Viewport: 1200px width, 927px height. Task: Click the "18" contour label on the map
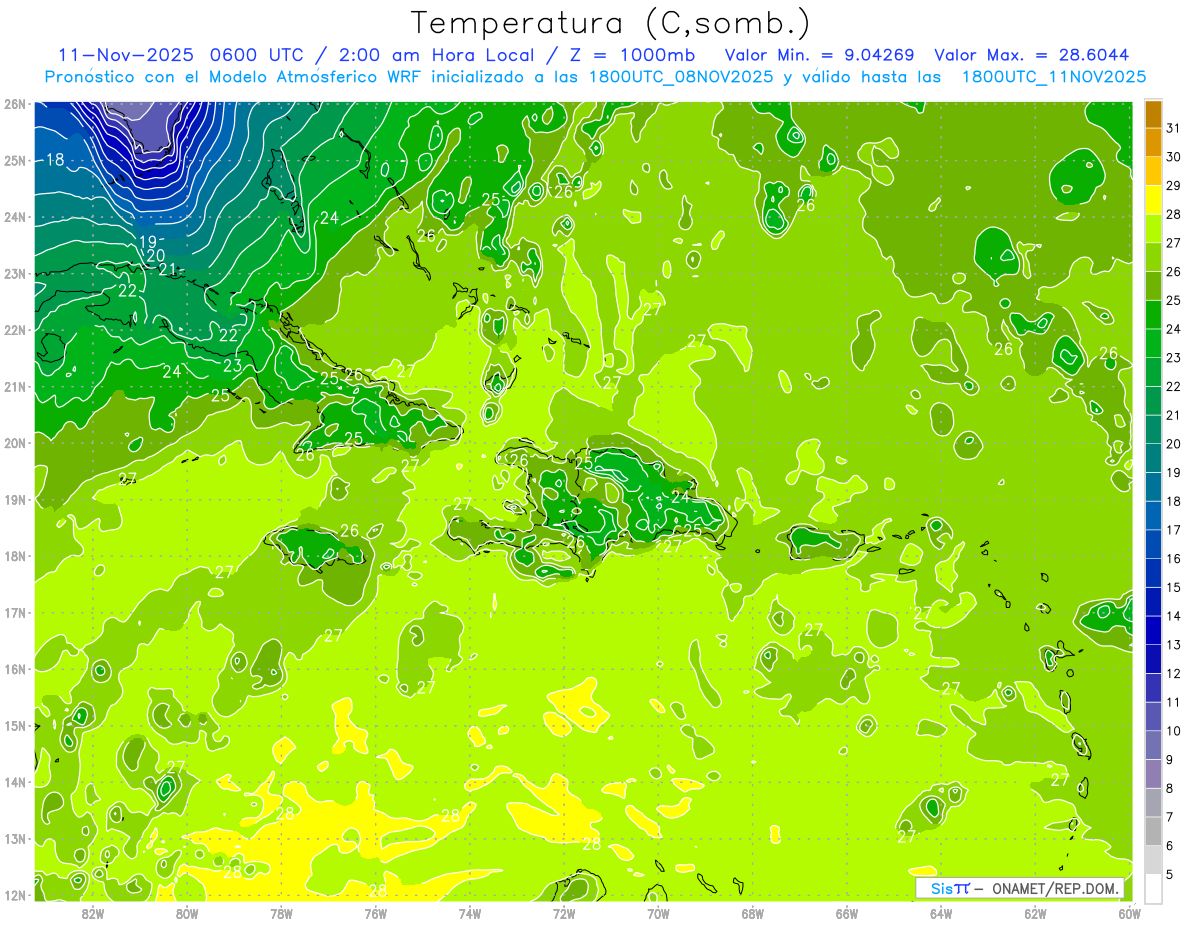tap(55, 160)
